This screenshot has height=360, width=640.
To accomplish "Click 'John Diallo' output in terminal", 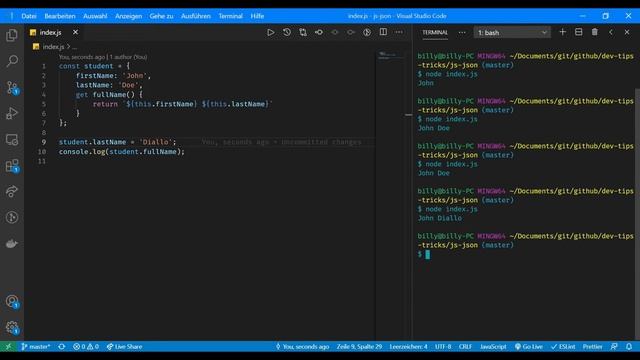I will coord(440,218).
